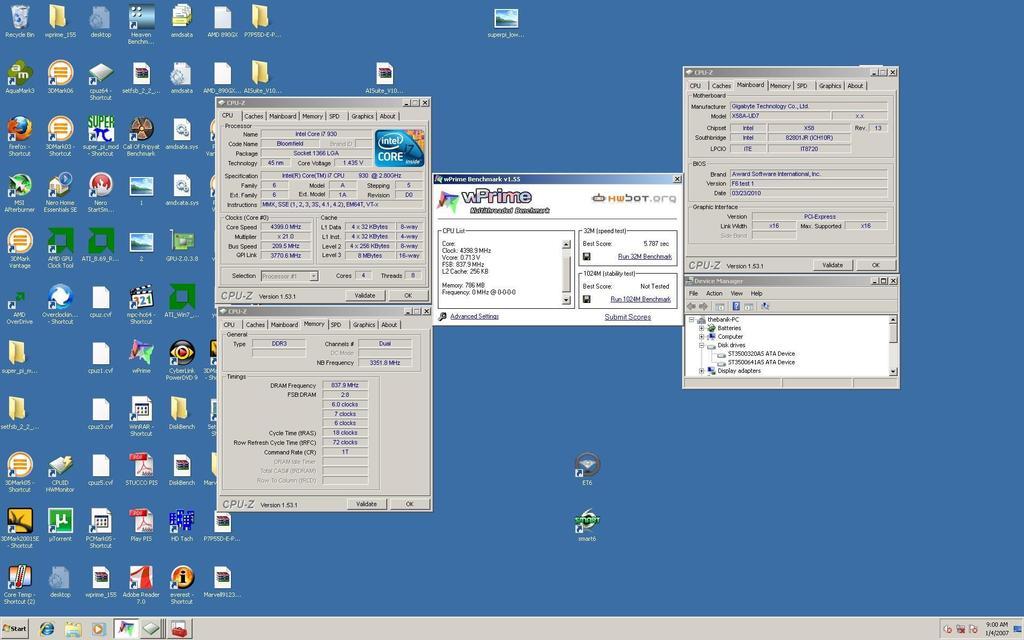
Task: Open the WinRAR shortcut on the desktop
Action: [141, 415]
